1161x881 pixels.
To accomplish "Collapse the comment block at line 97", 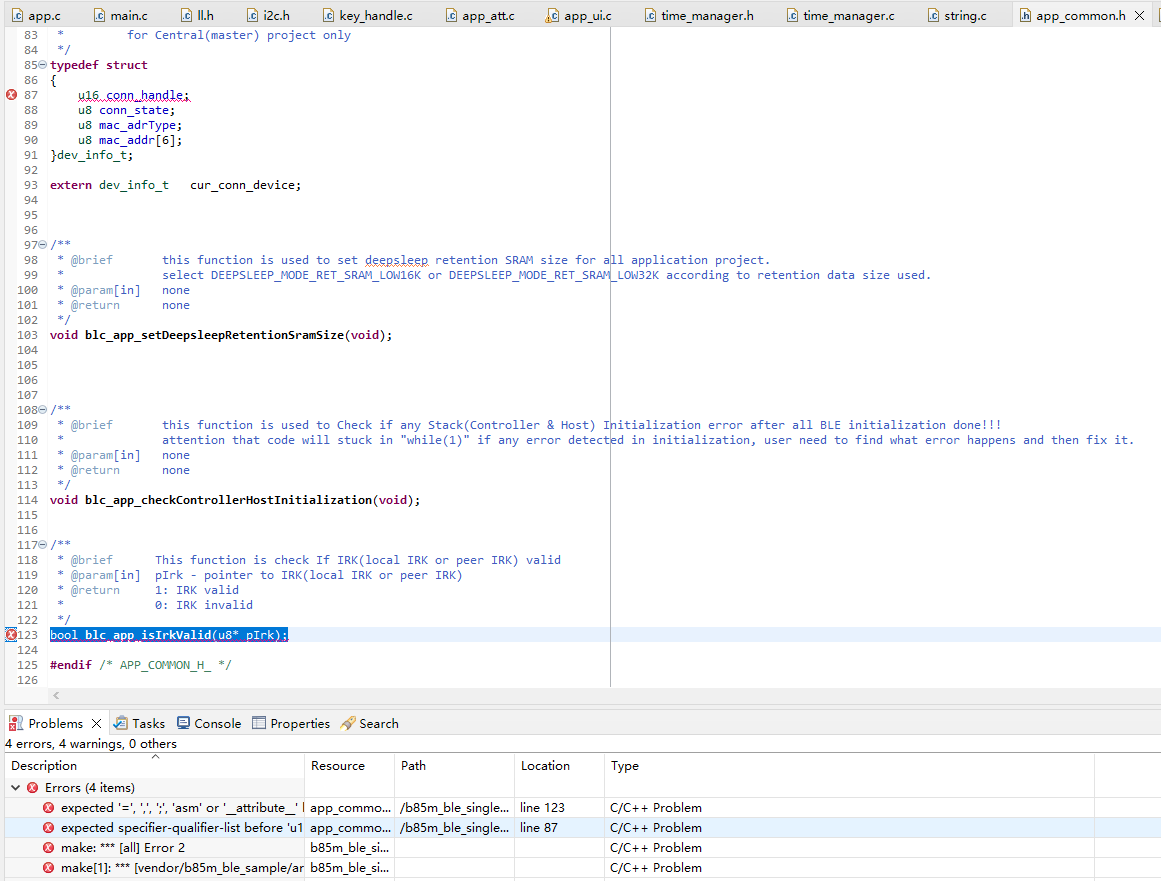I will pyautogui.click(x=42, y=244).
